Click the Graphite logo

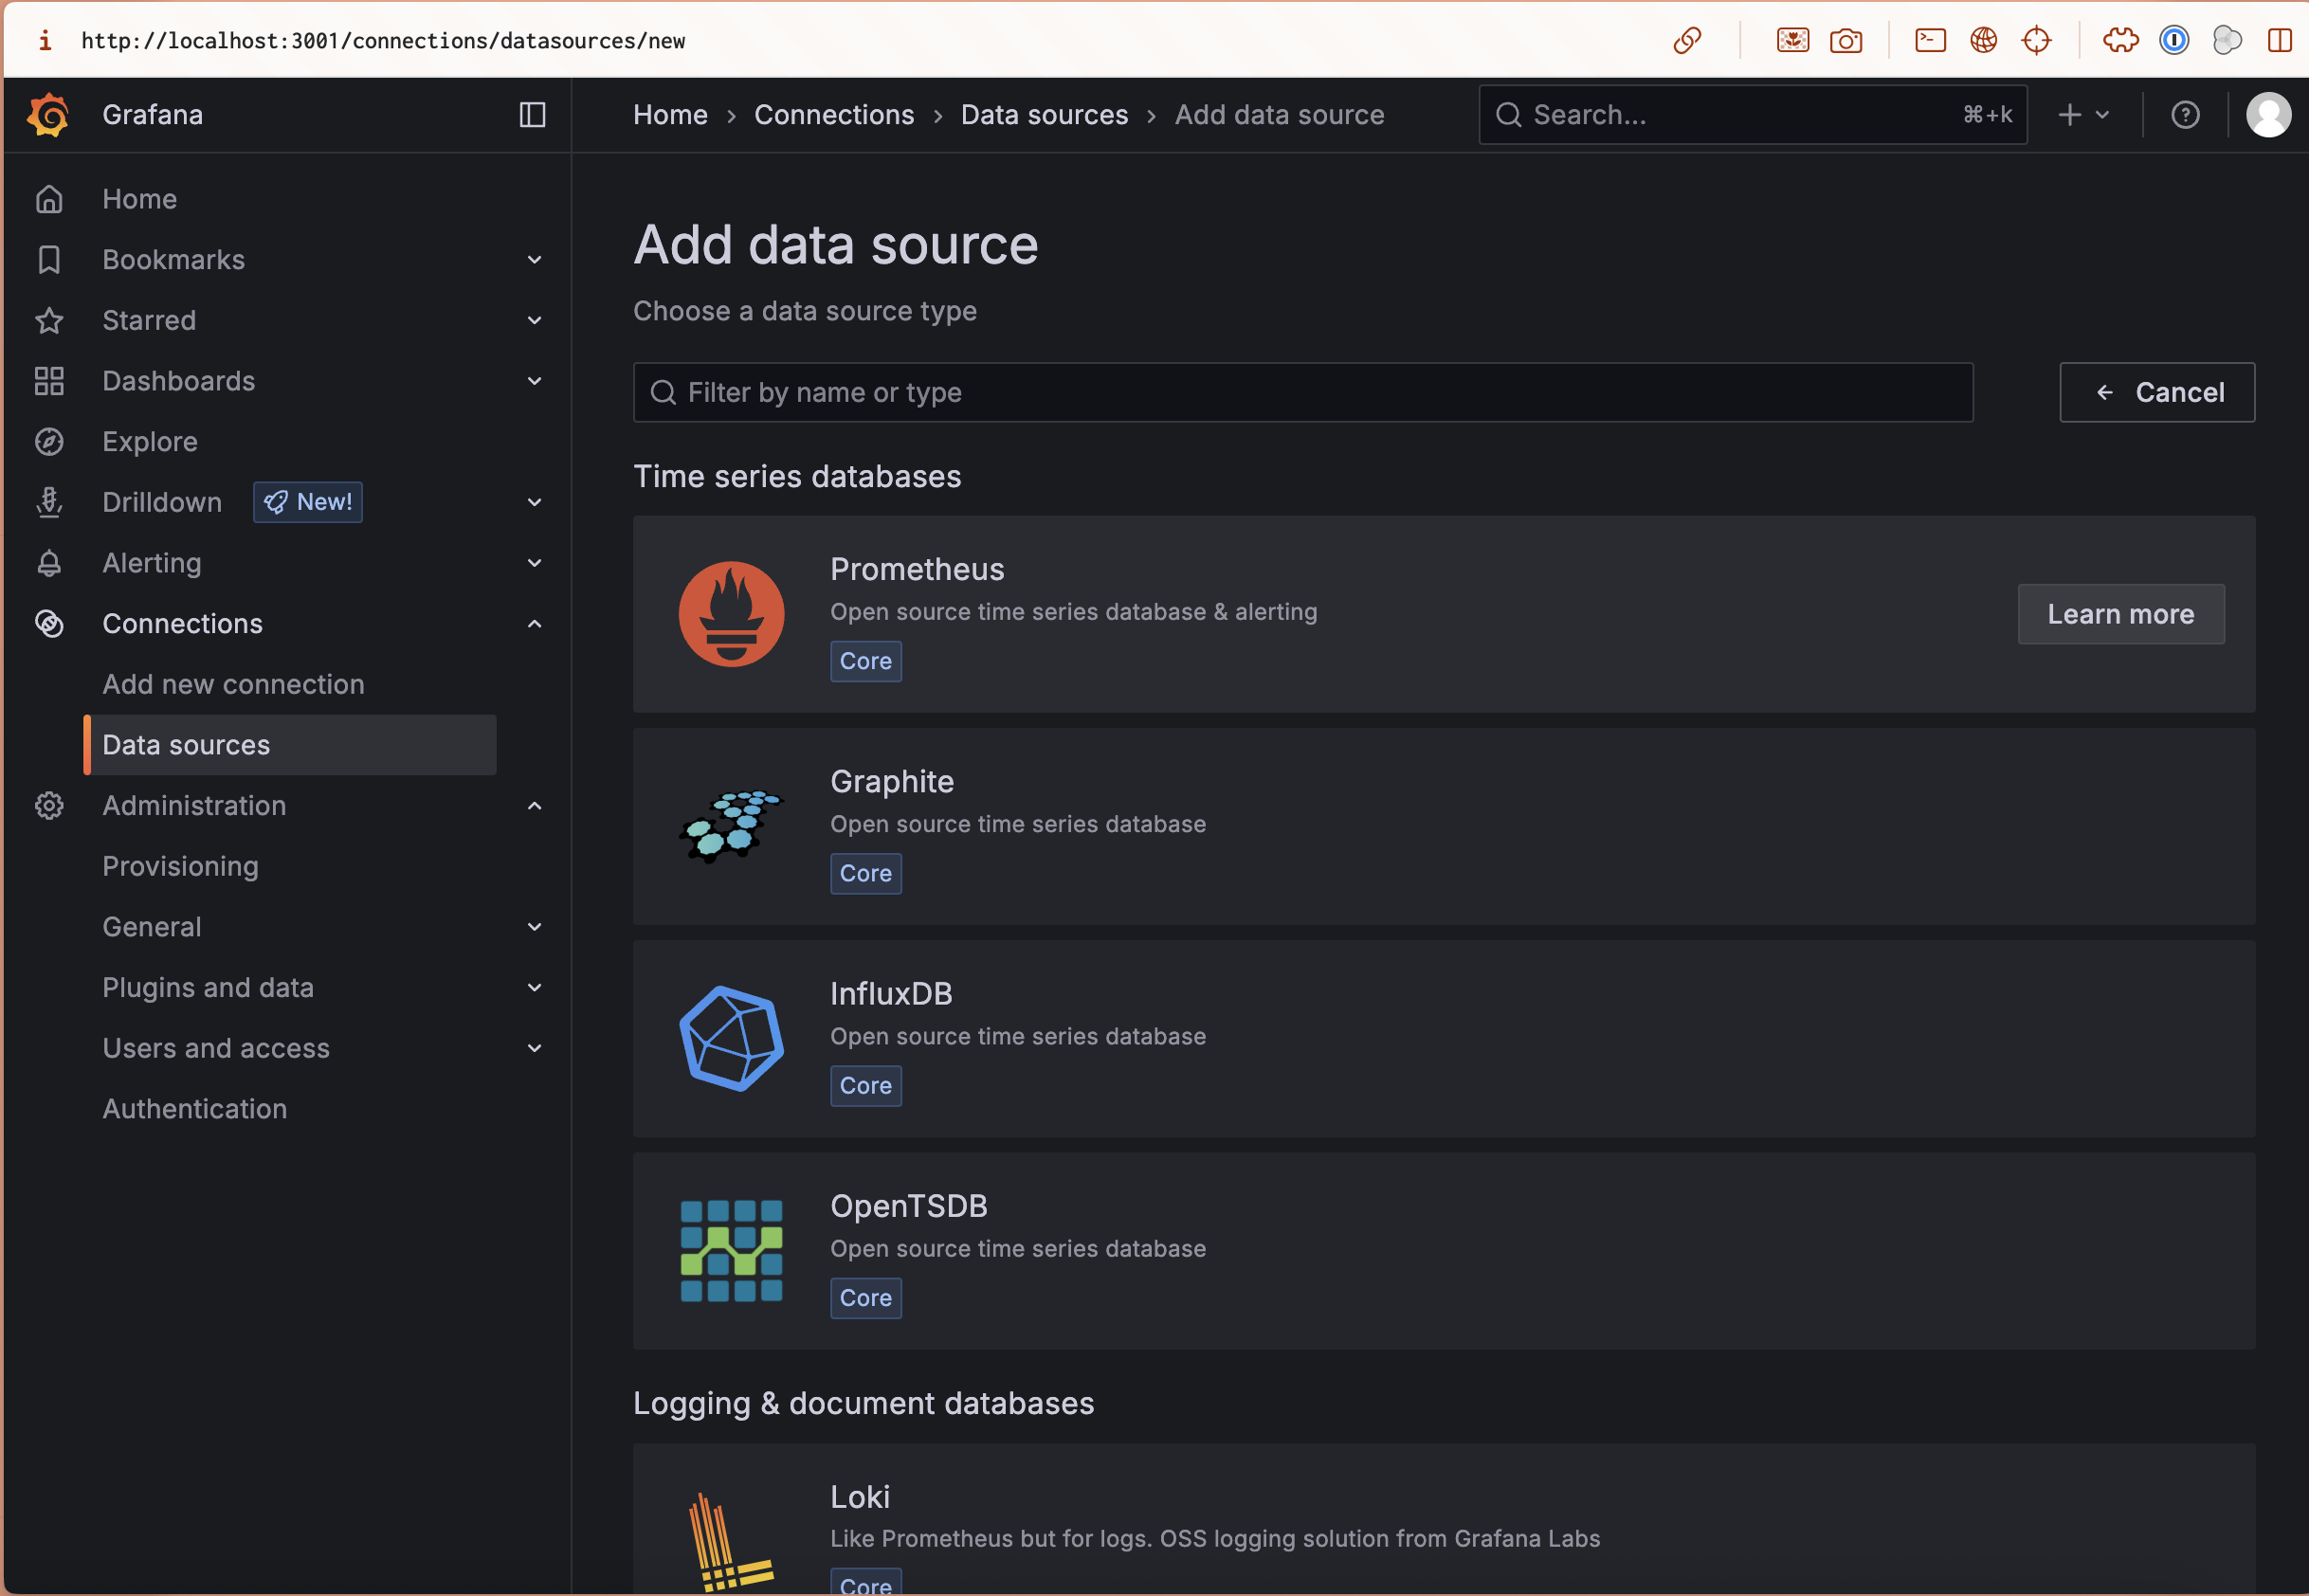(731, 826)
